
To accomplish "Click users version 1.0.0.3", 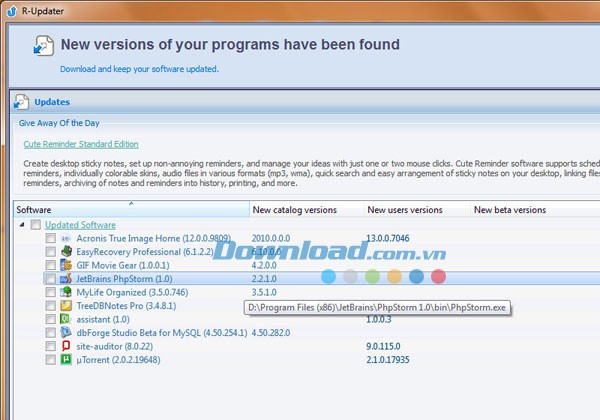I will 379,319.
